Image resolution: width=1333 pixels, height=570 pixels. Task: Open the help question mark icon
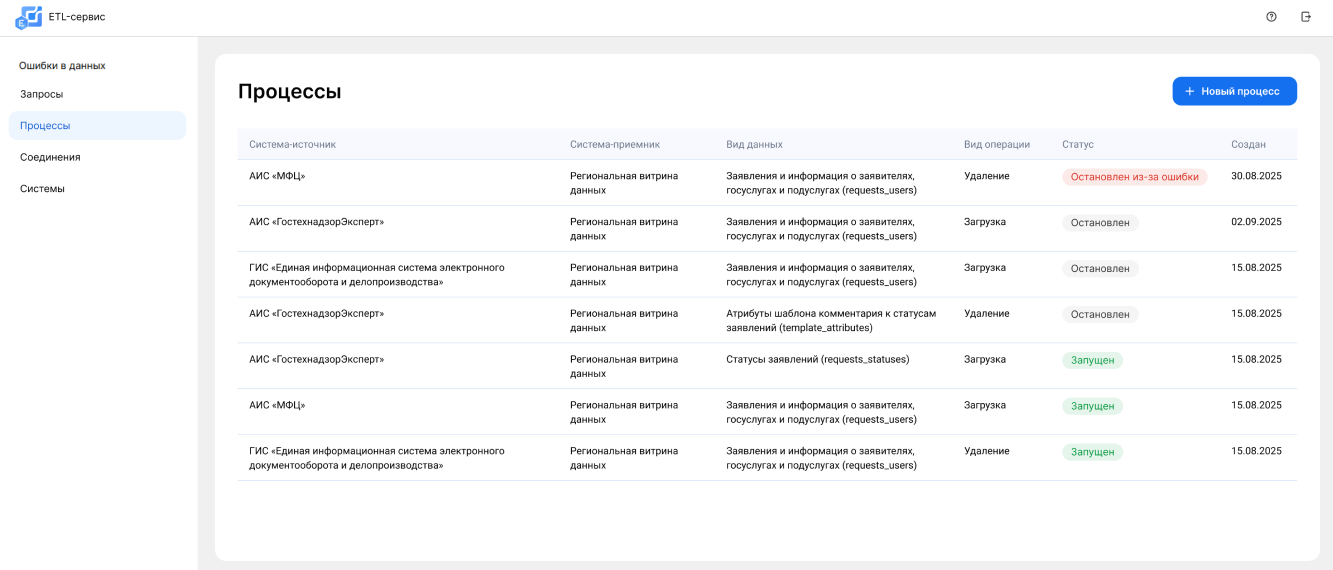[x=1271, y=17]
